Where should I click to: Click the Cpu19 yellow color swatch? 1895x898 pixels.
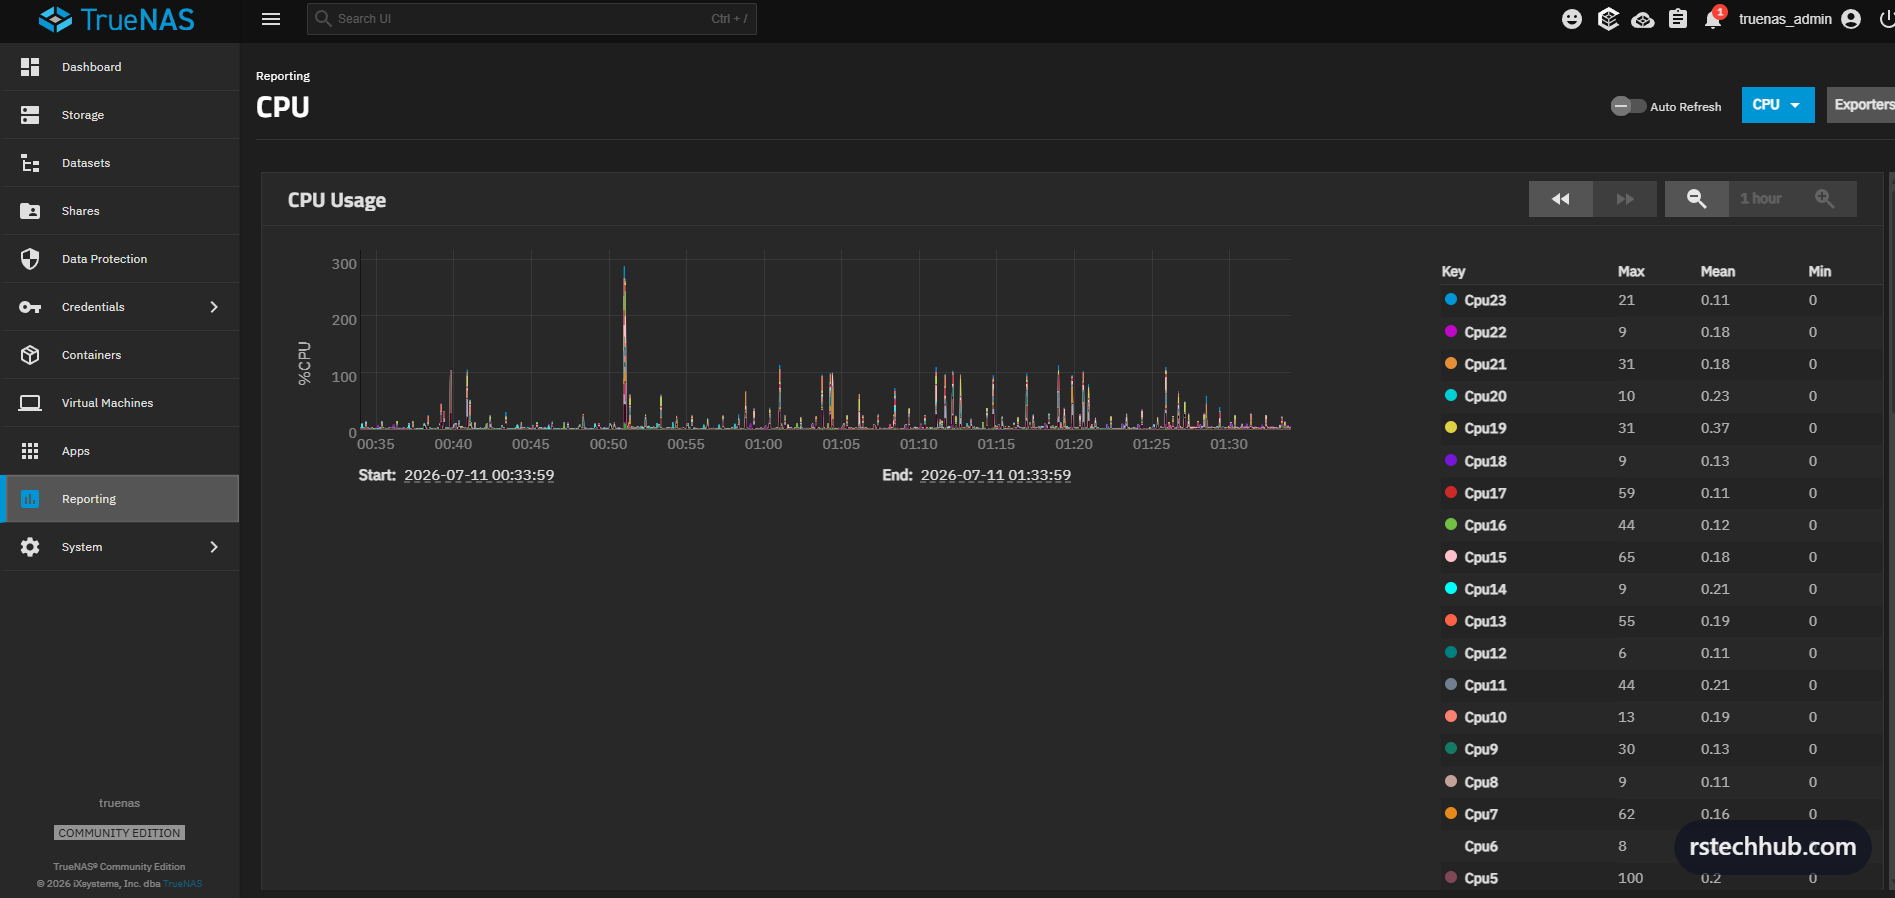coord(1451,427)
